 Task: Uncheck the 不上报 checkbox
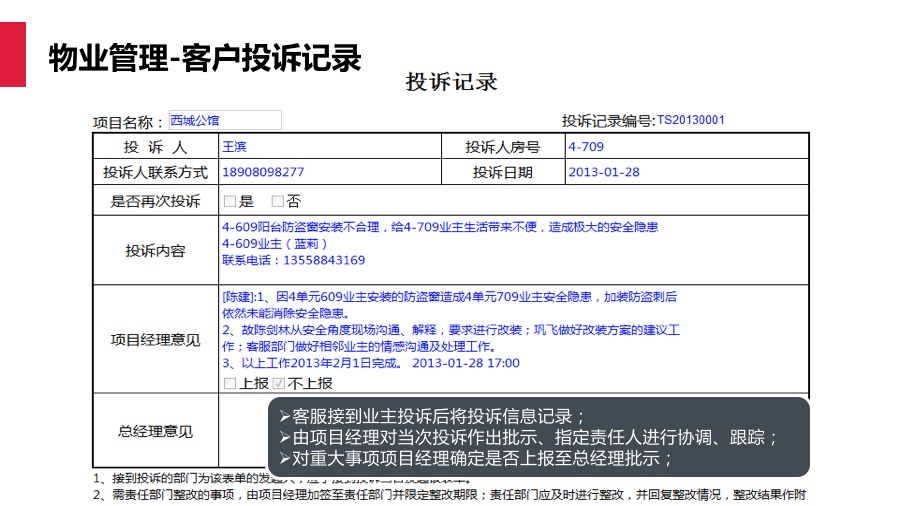tap(279, 383)
